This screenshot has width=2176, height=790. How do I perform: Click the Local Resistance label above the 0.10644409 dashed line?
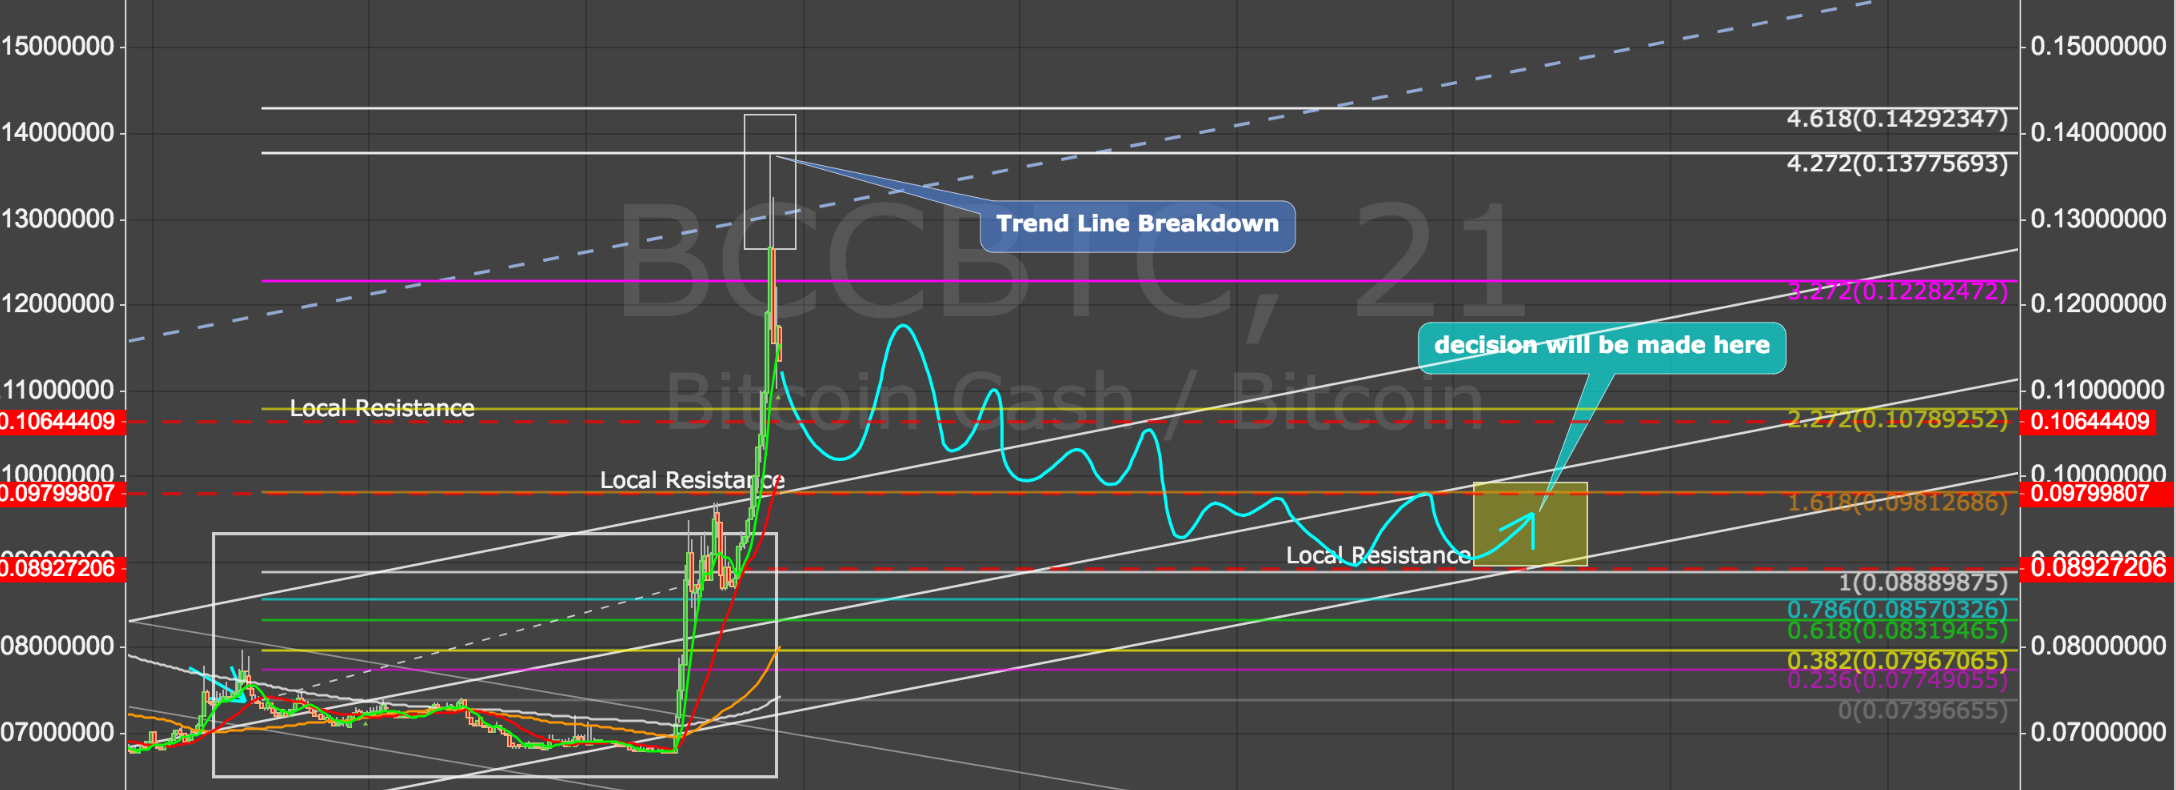[x=382, y=408]
